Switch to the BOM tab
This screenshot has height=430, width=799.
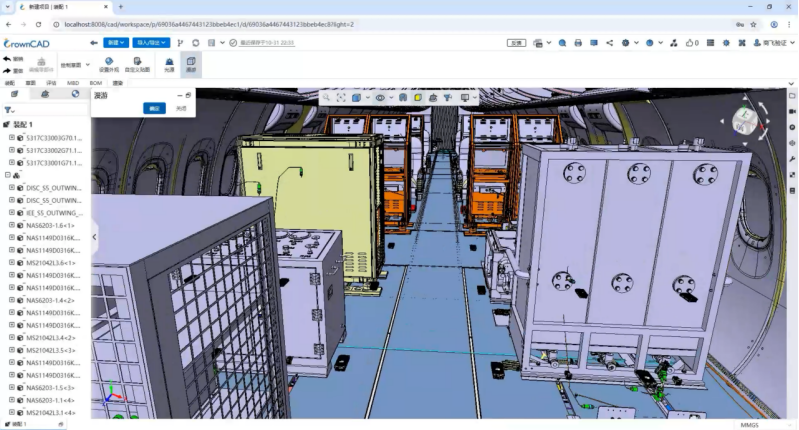click(96, 83)
